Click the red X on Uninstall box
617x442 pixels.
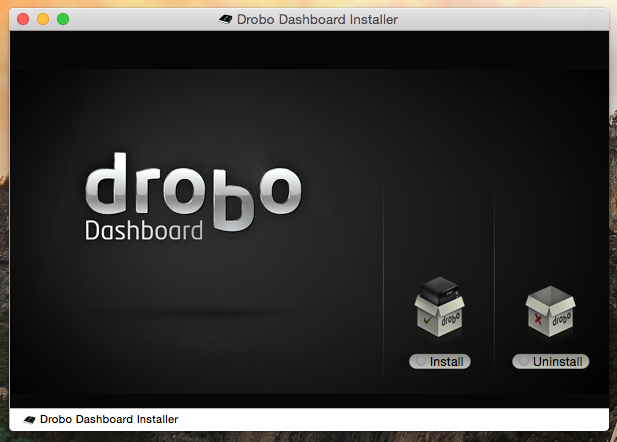539,321
